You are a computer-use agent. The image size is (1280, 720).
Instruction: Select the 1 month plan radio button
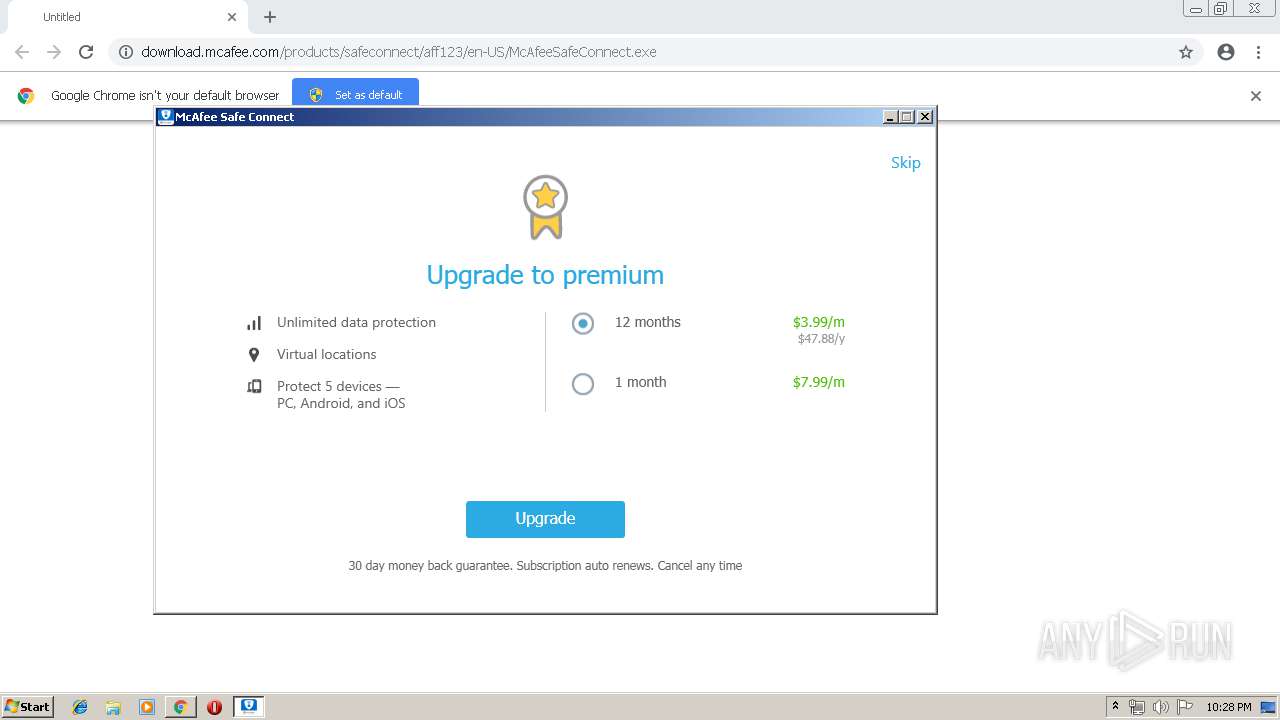583,383
